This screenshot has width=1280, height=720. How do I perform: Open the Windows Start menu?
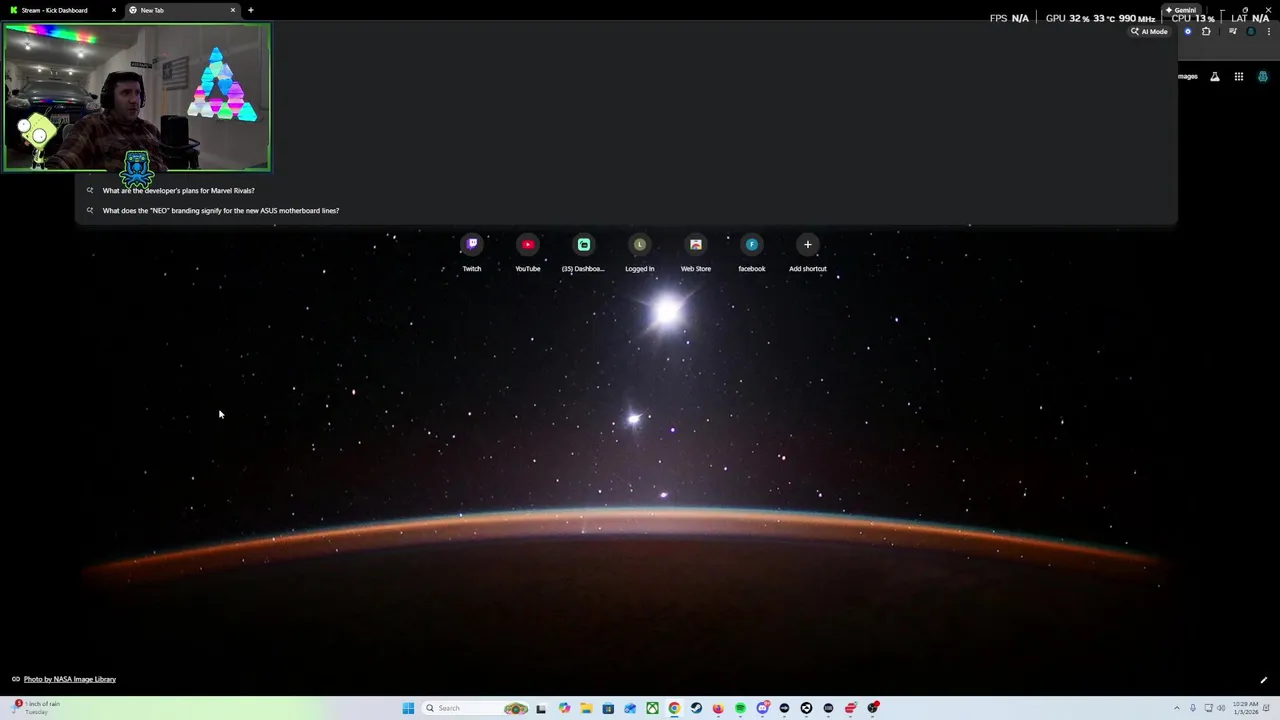pyautogui.click(x=408, y=708)
